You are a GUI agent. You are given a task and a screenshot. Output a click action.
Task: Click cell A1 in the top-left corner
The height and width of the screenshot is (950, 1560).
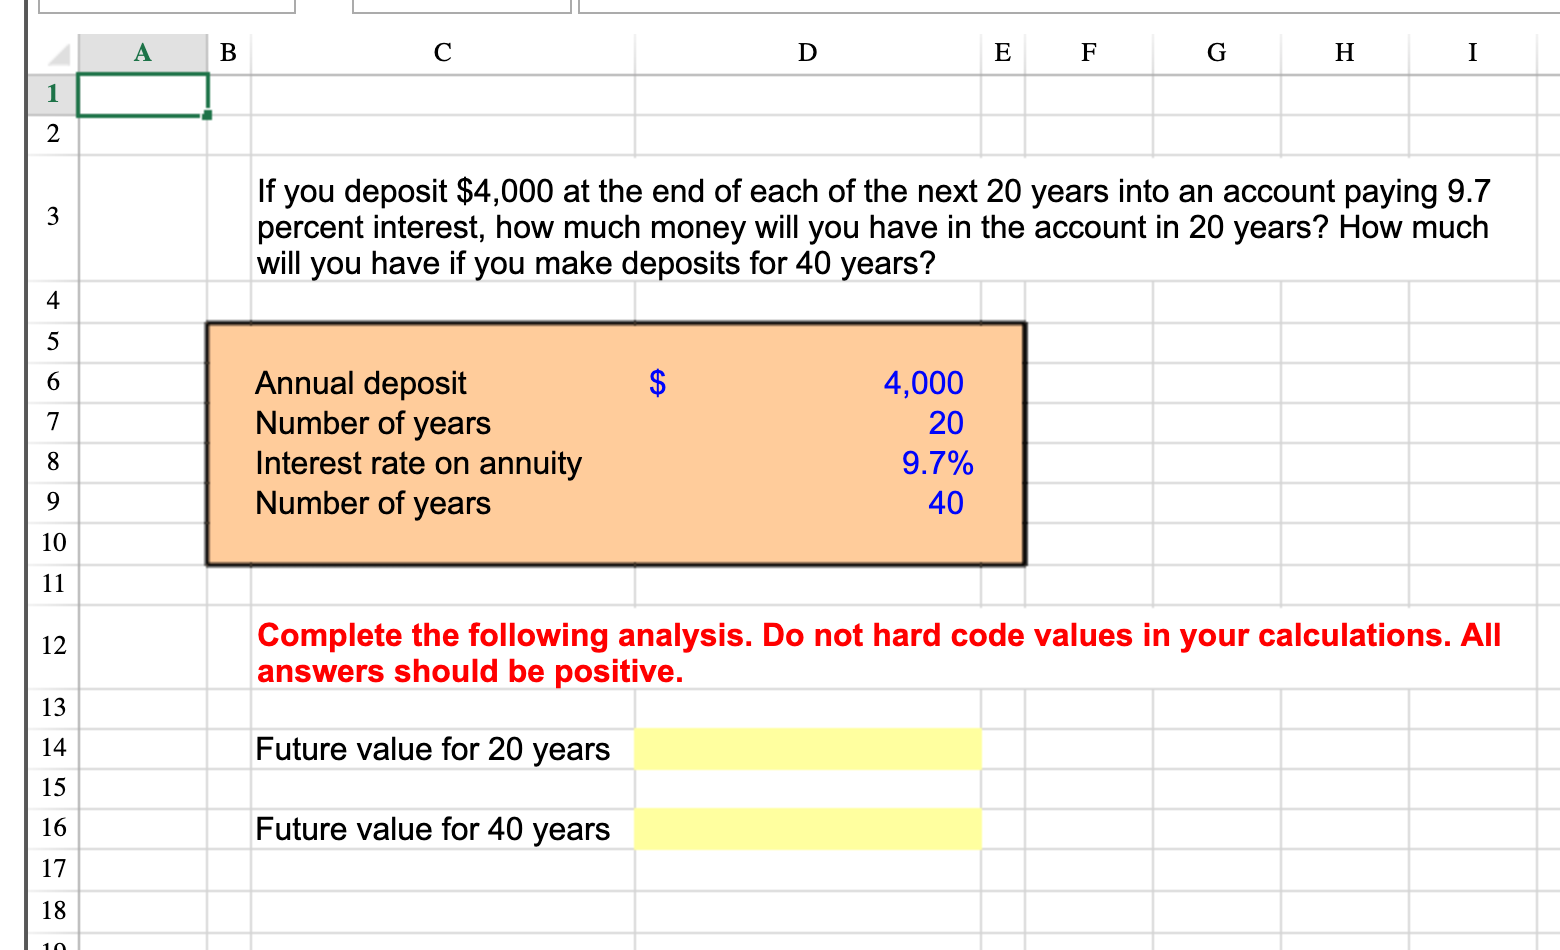click(x=140, y=93)
